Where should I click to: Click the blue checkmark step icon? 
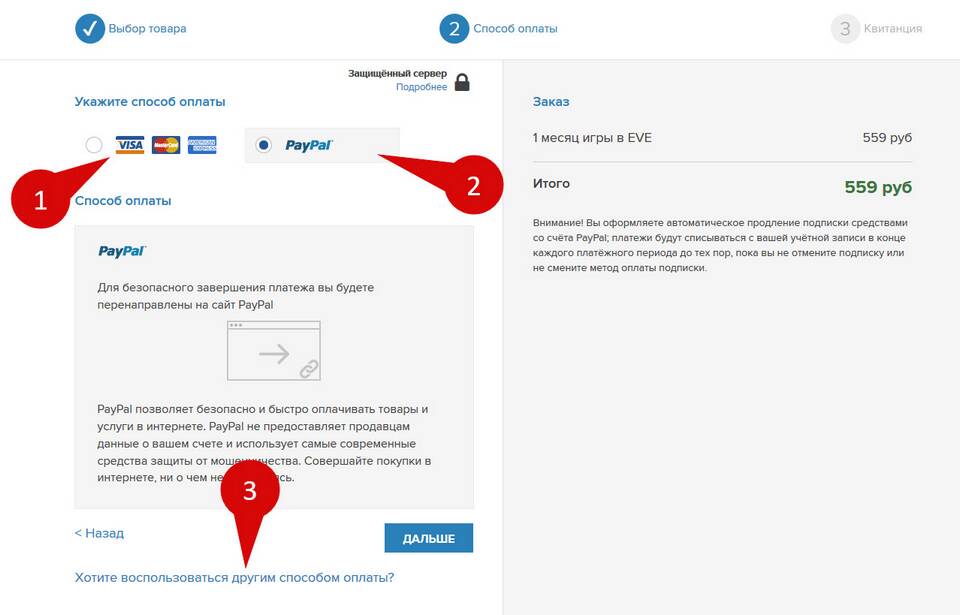(89, 29)
